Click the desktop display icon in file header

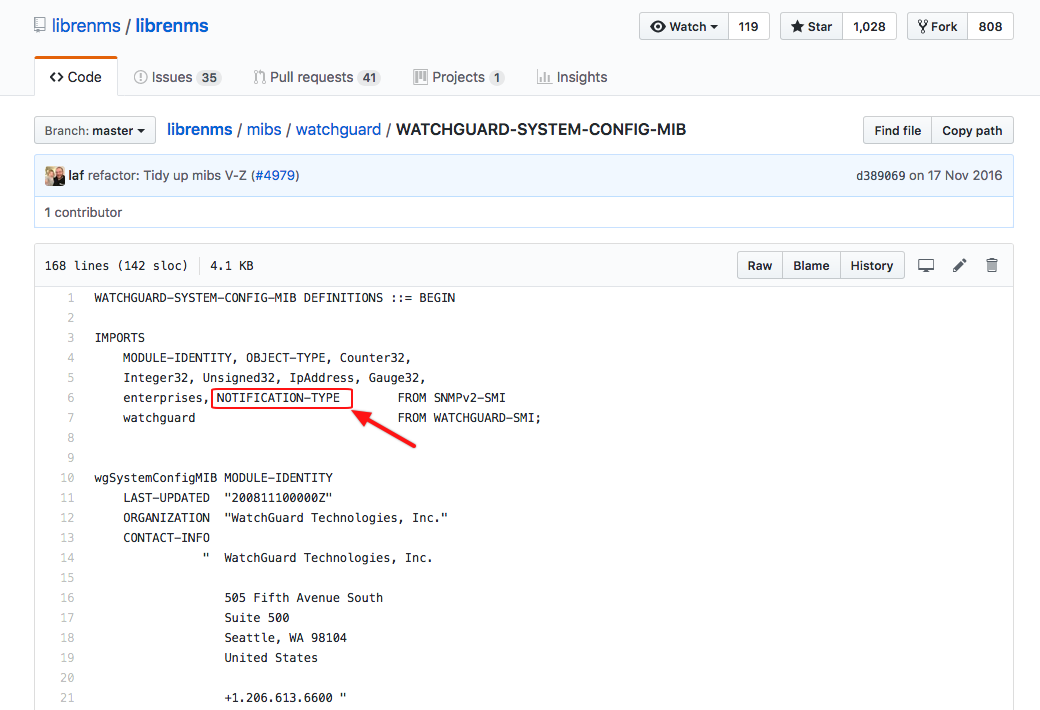tap(926, 265)
